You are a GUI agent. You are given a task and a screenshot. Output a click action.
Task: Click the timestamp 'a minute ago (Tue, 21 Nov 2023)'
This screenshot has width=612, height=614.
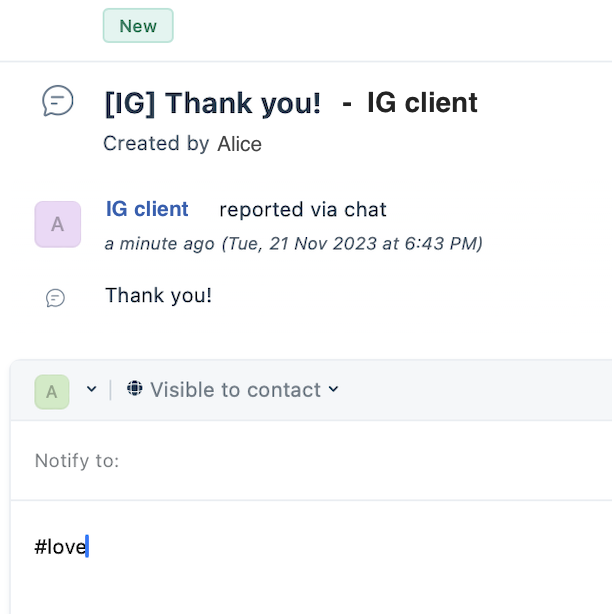point(294,244)
